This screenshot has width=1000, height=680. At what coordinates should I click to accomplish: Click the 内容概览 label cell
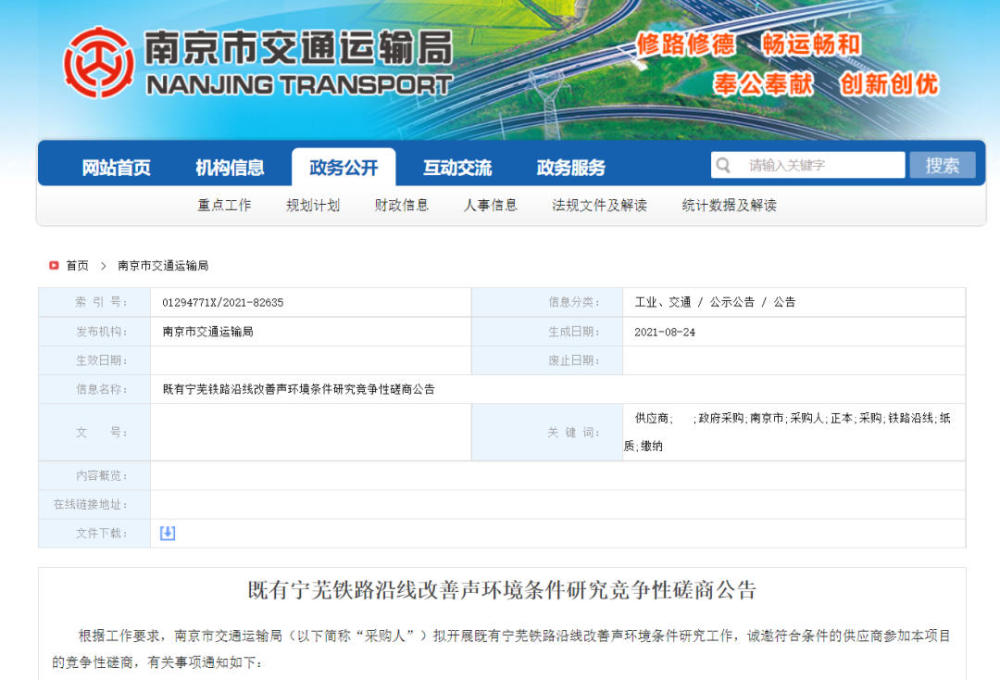(94, 476)
